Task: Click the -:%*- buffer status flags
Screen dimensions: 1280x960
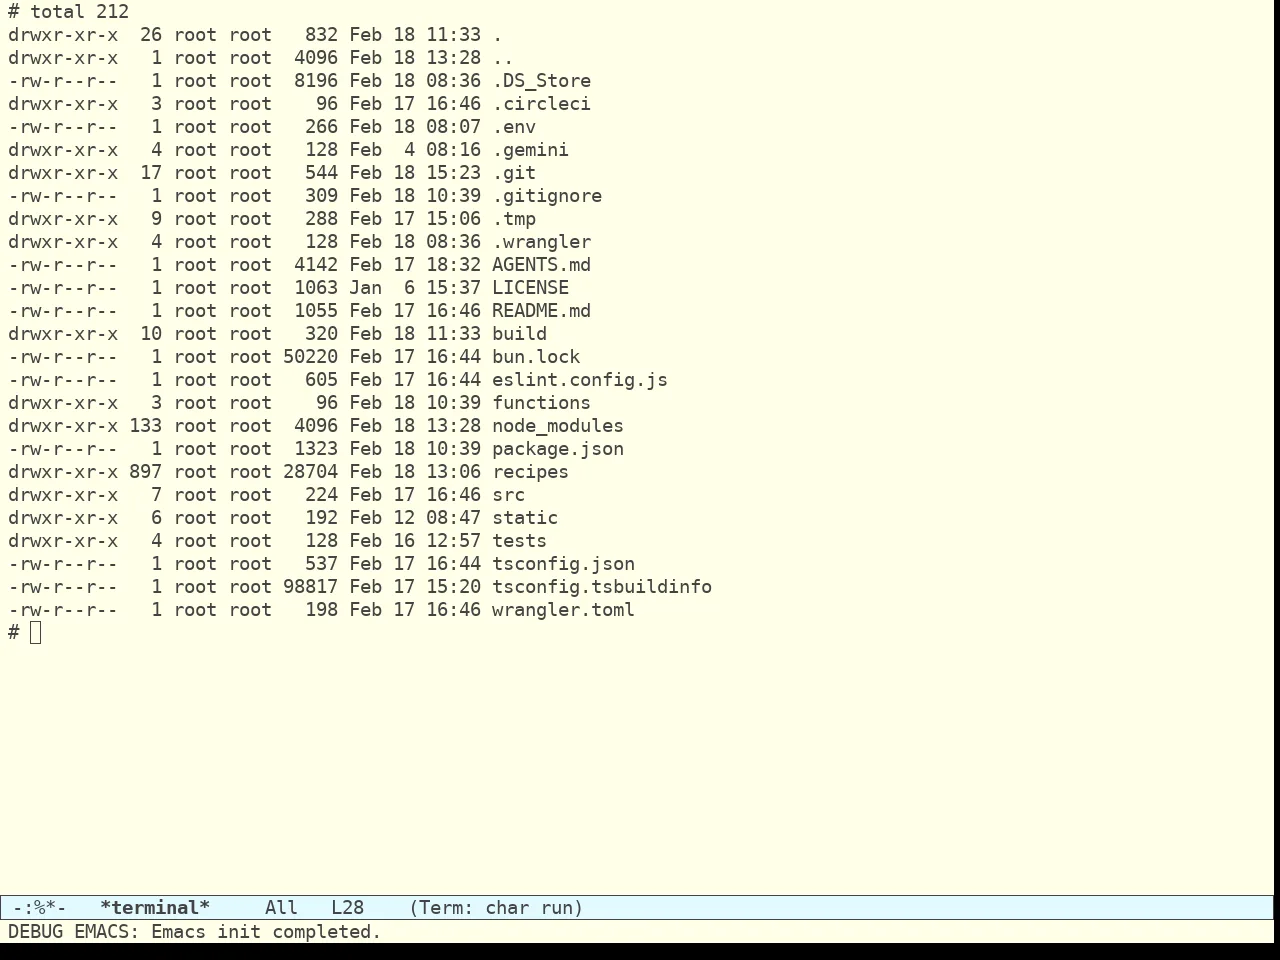Action: coord(40,908)
